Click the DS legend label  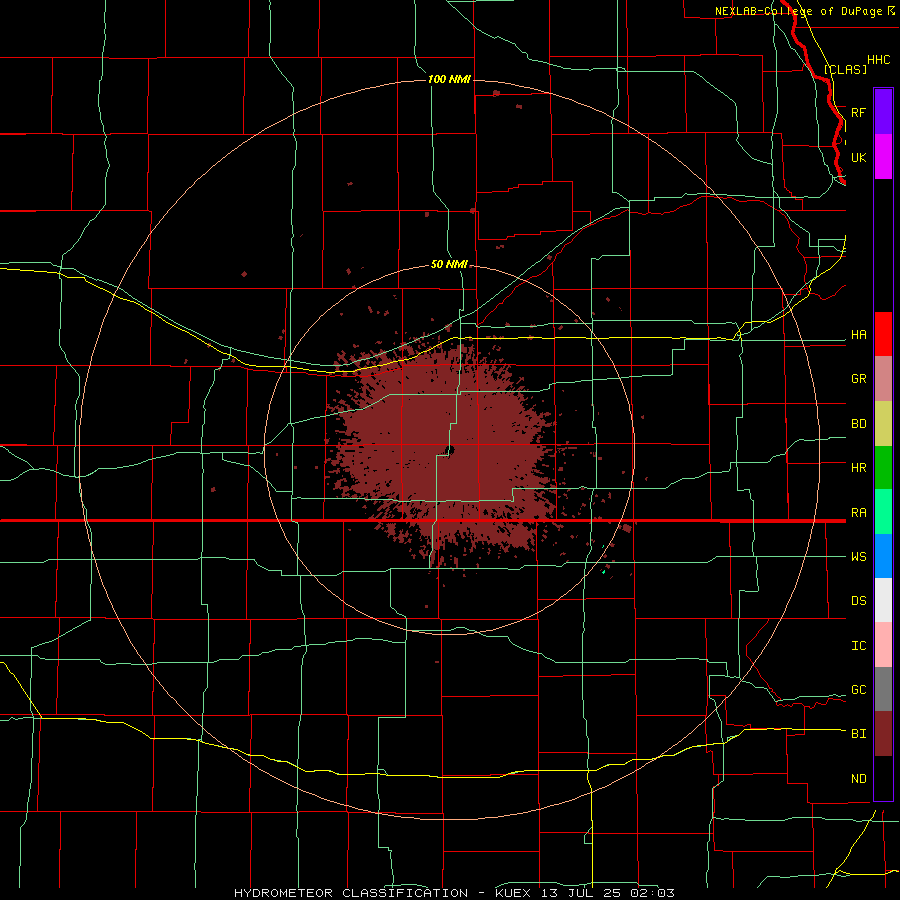click(x=859, y=600)
